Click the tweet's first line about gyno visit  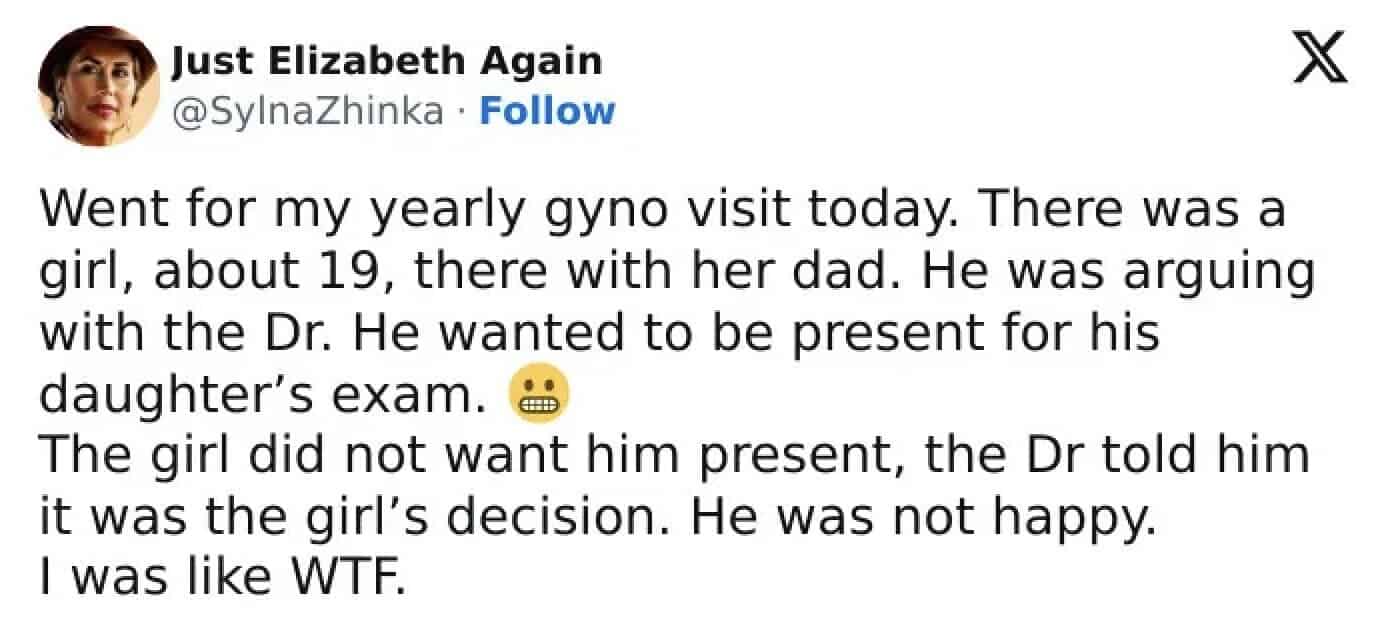click(660, 211)
